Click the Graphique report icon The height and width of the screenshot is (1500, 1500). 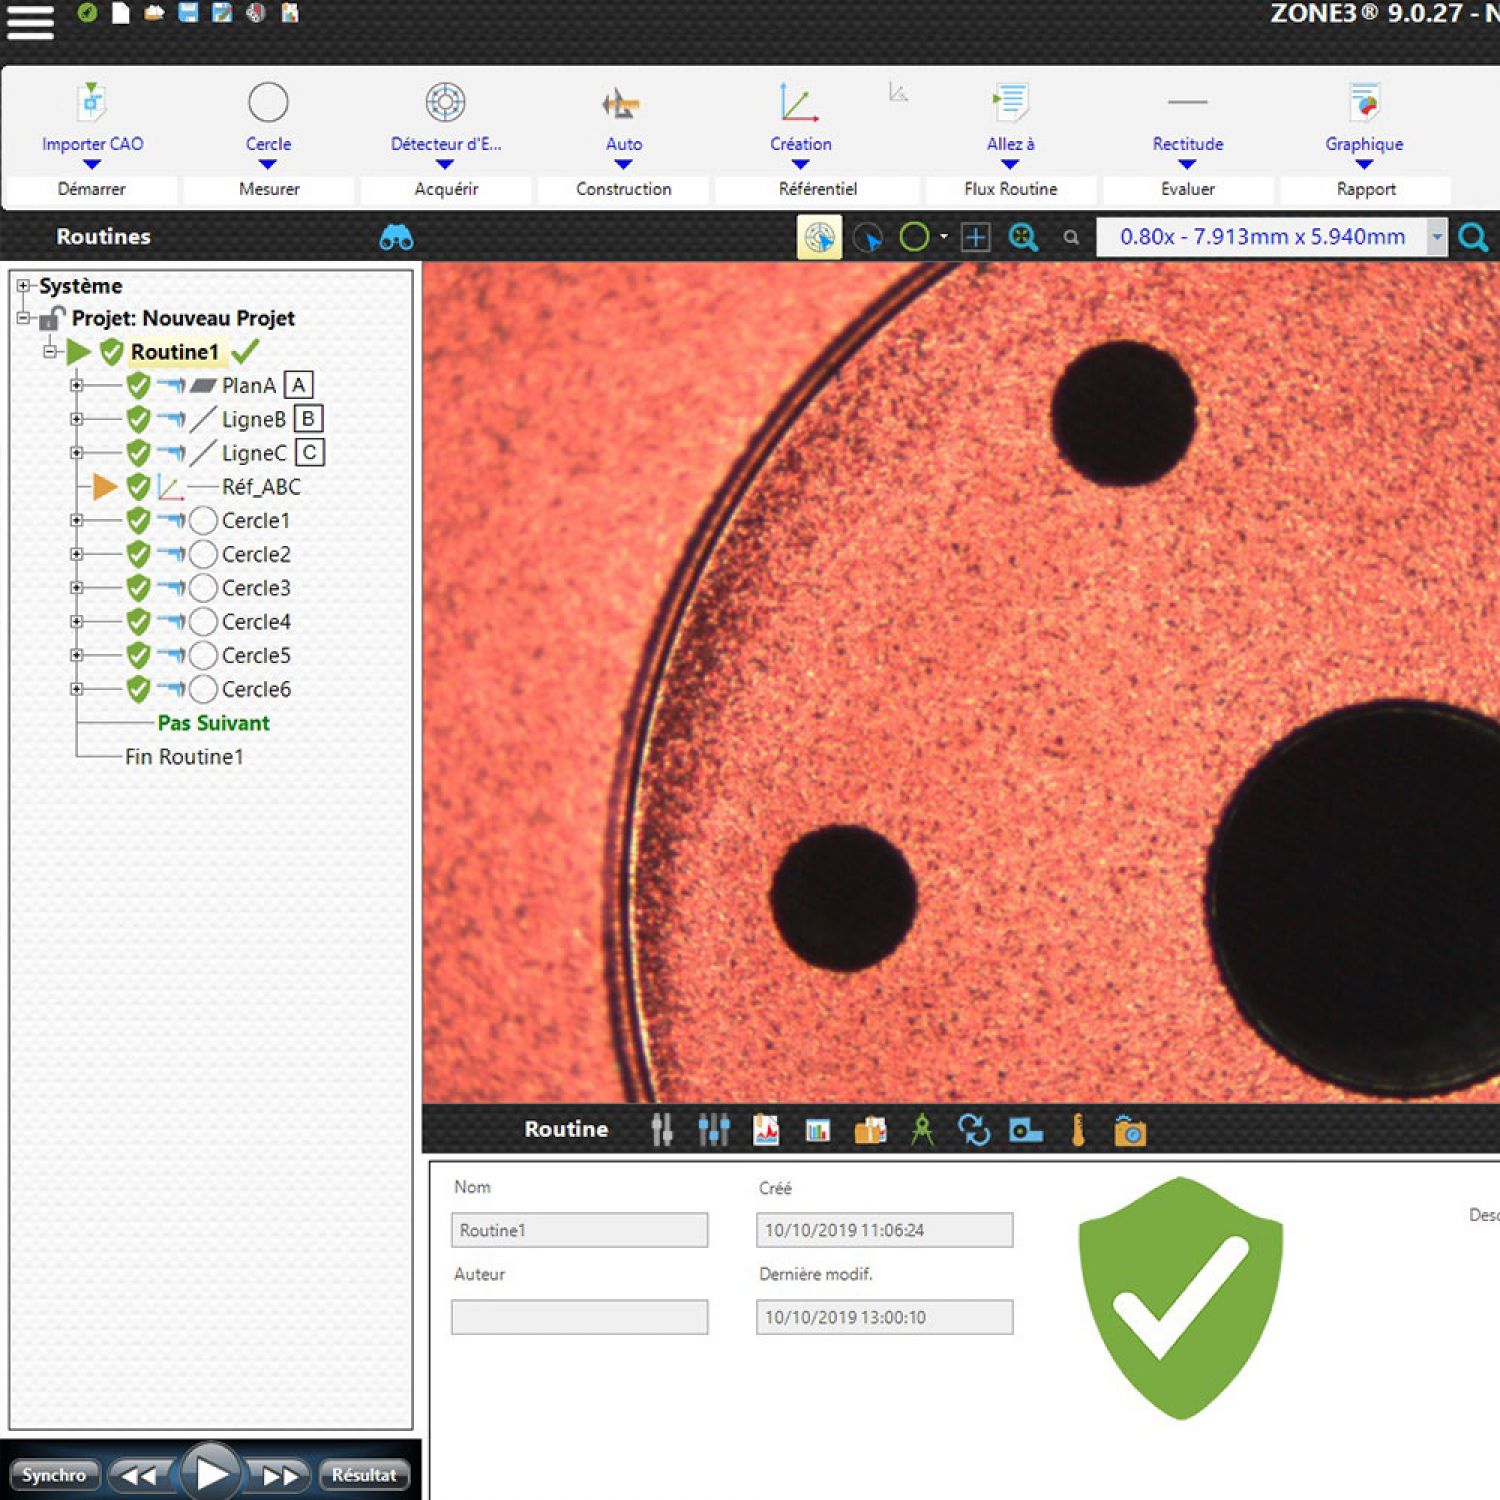click(1365, 102)
